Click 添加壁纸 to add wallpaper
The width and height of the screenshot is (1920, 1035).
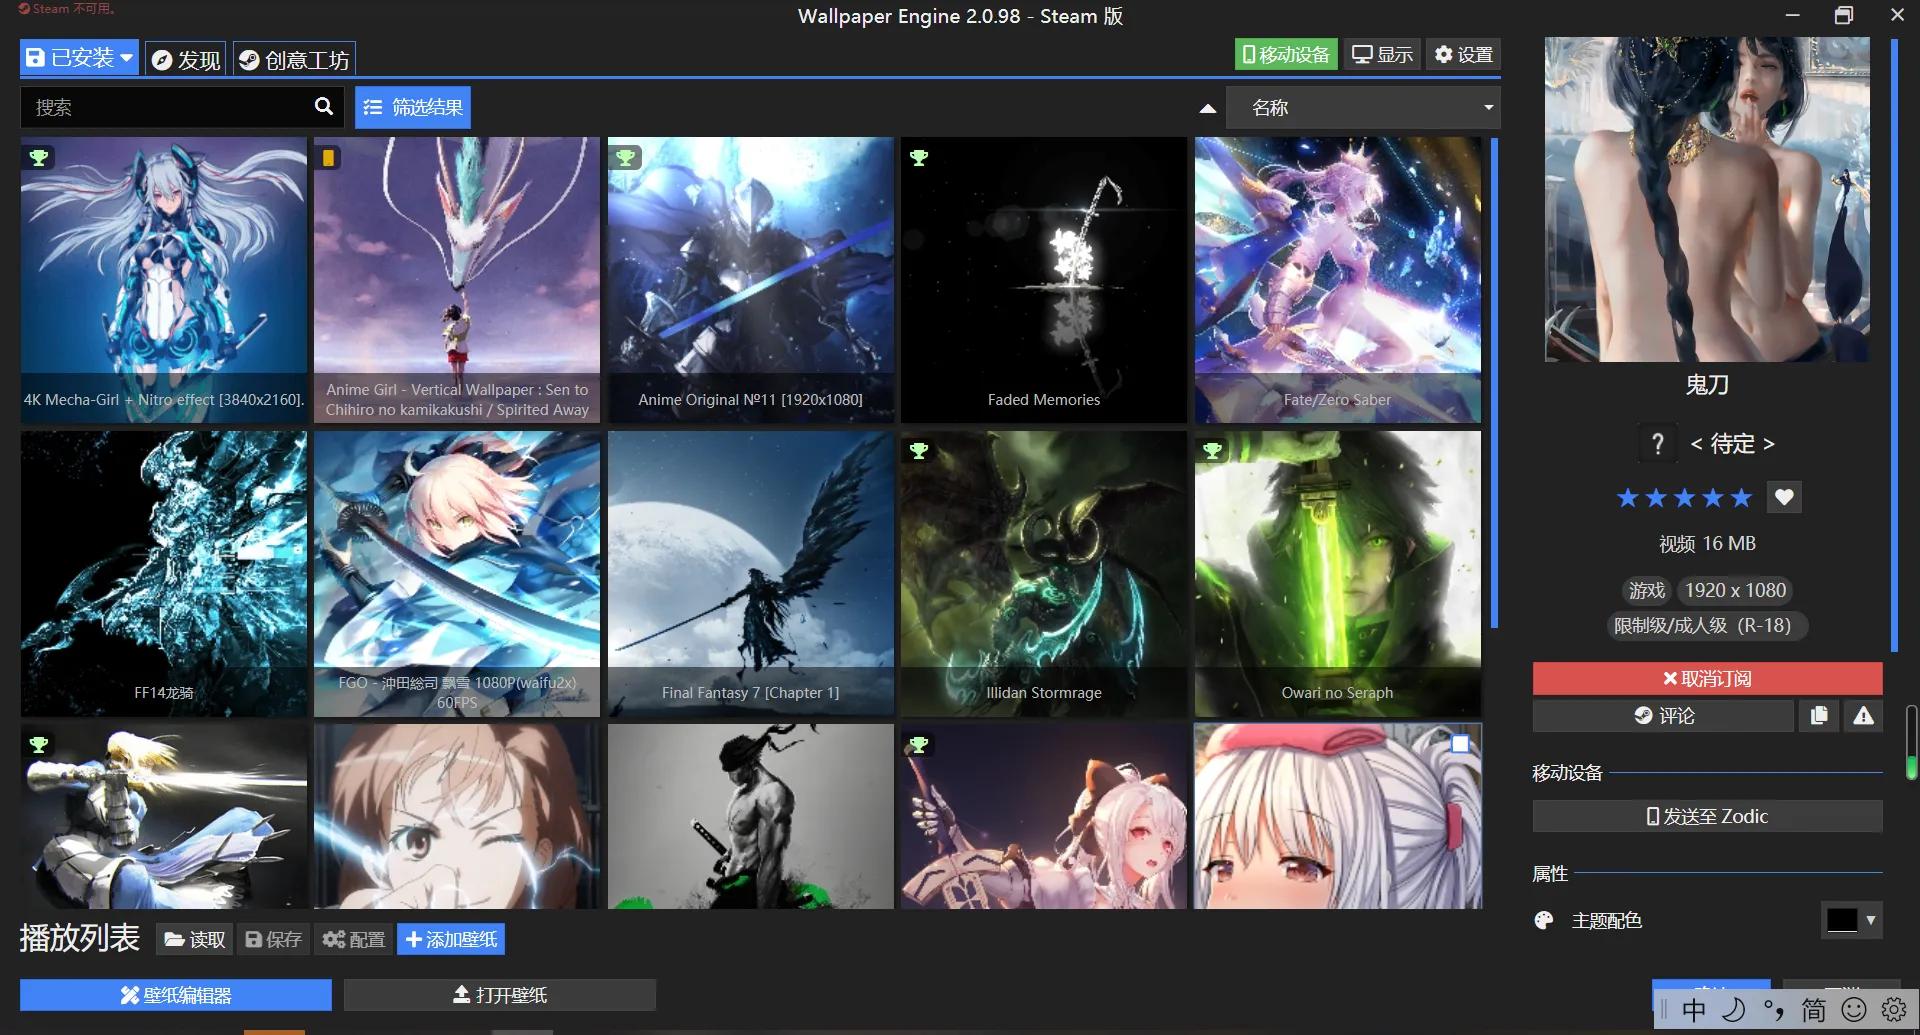pyautogui.click(x=451, y=940)
